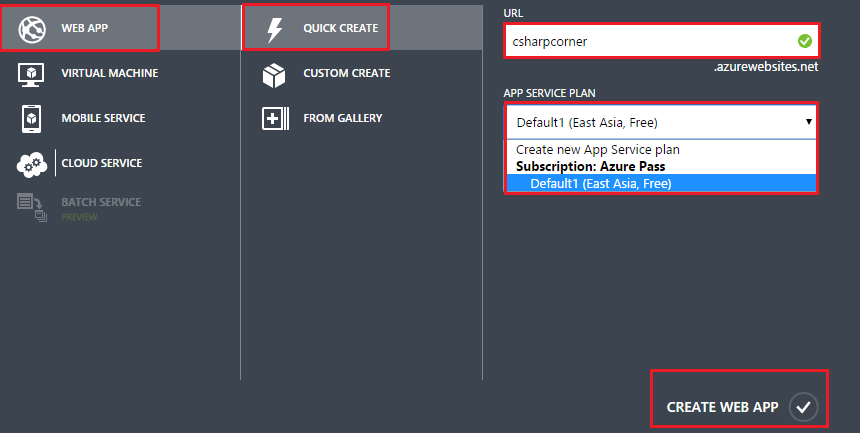Choose the Custom Create option label

[x=346, y=74]
